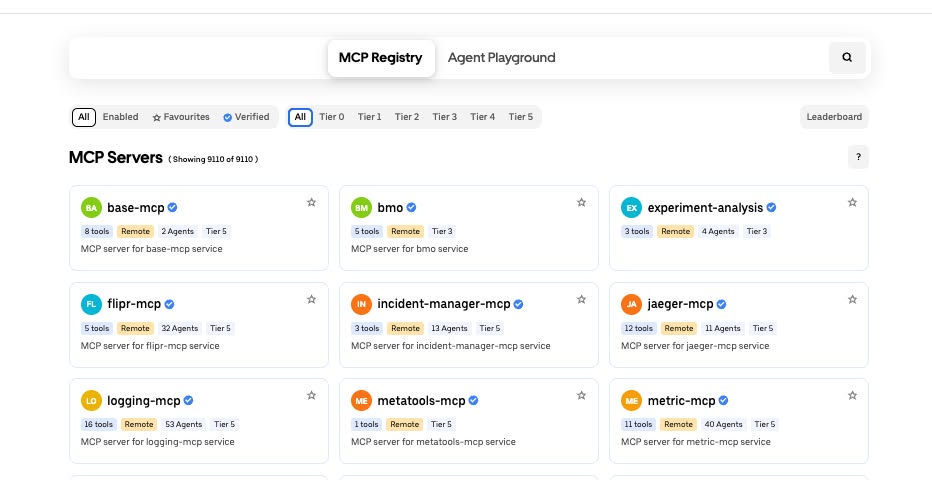Star the logging-mcp server
The image size is (932, 480).
tap(311, 396)
